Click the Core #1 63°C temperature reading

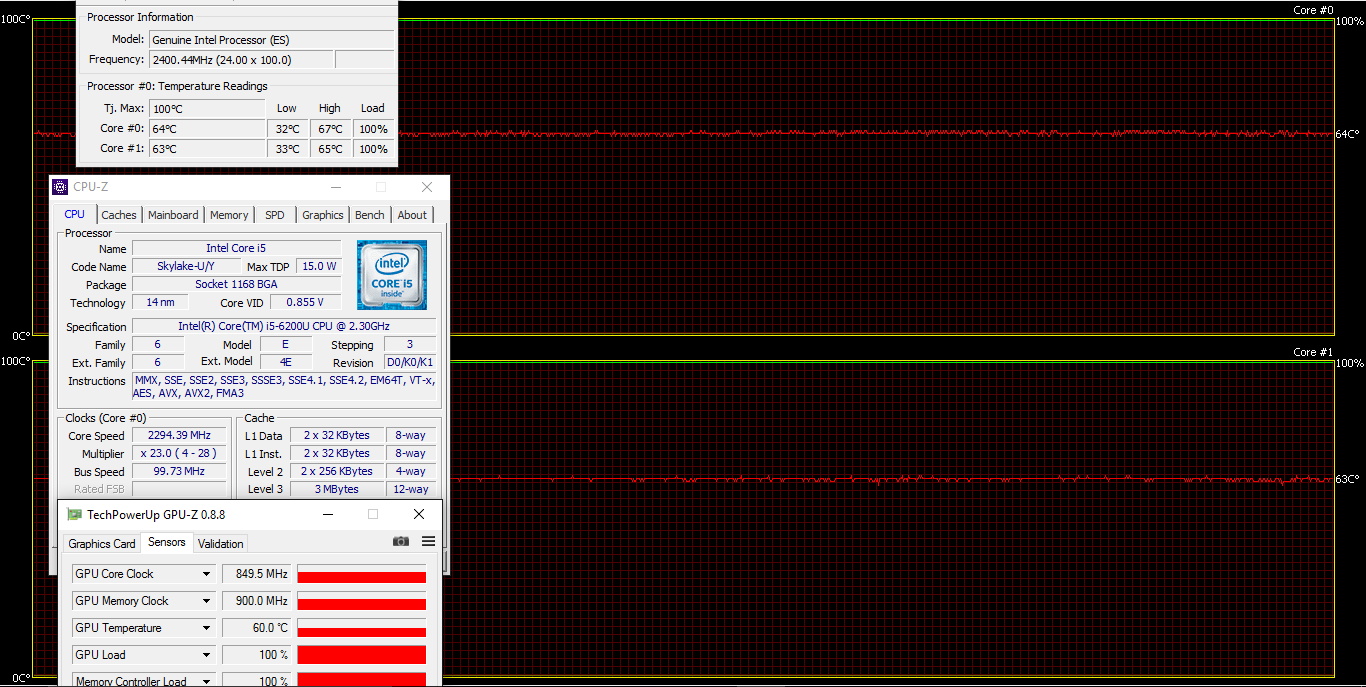pos(207,149)
